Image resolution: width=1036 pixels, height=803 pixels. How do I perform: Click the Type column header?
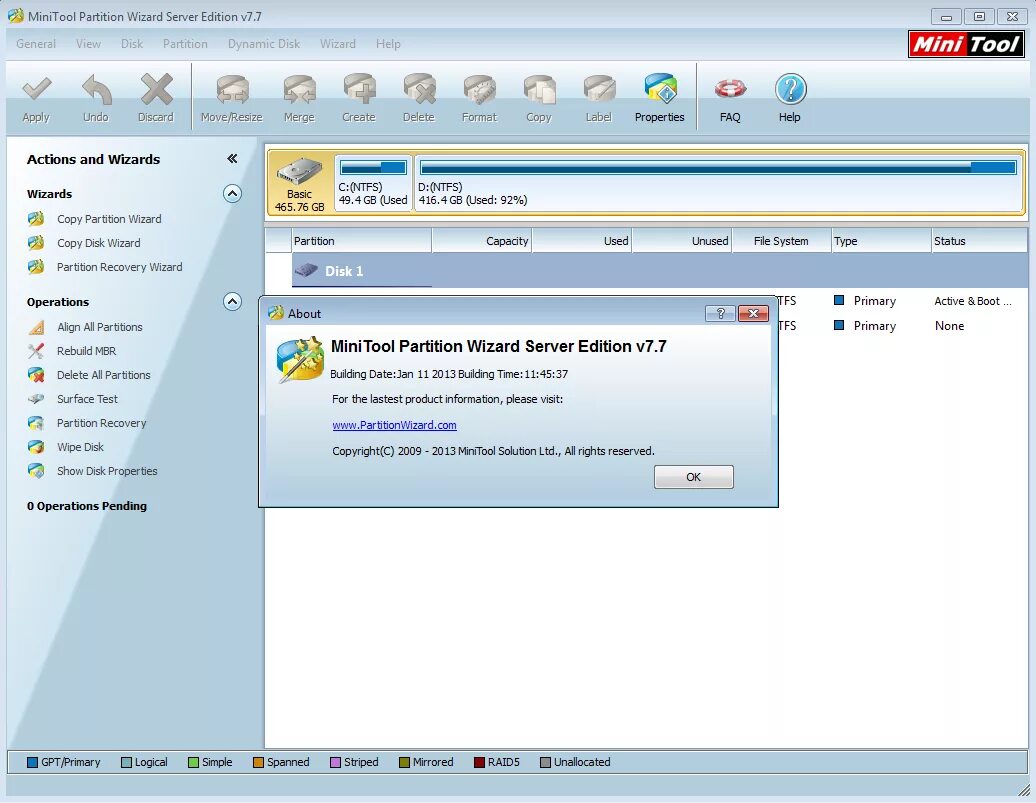tap(881, 241)
